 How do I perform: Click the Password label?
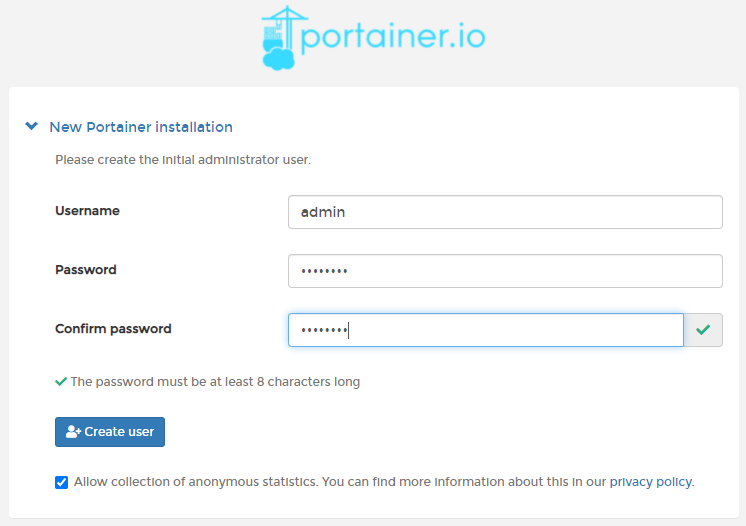86,270
